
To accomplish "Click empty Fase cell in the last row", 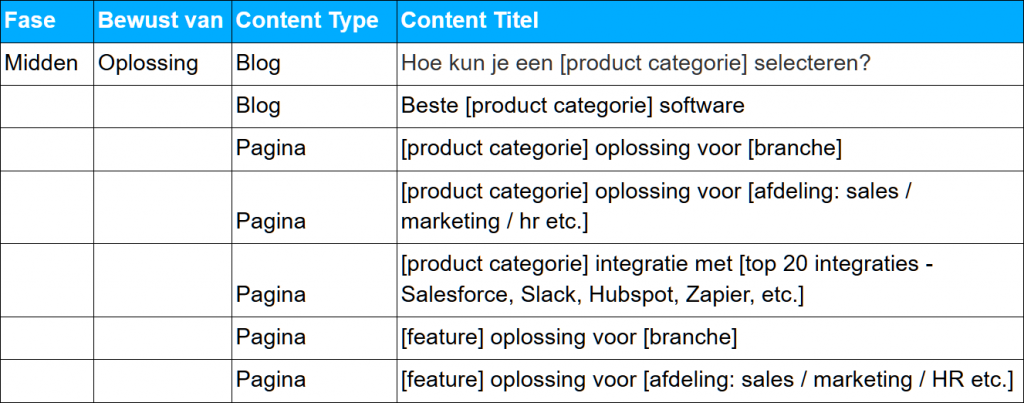I will pyautogui.click(x=47, y=380).
